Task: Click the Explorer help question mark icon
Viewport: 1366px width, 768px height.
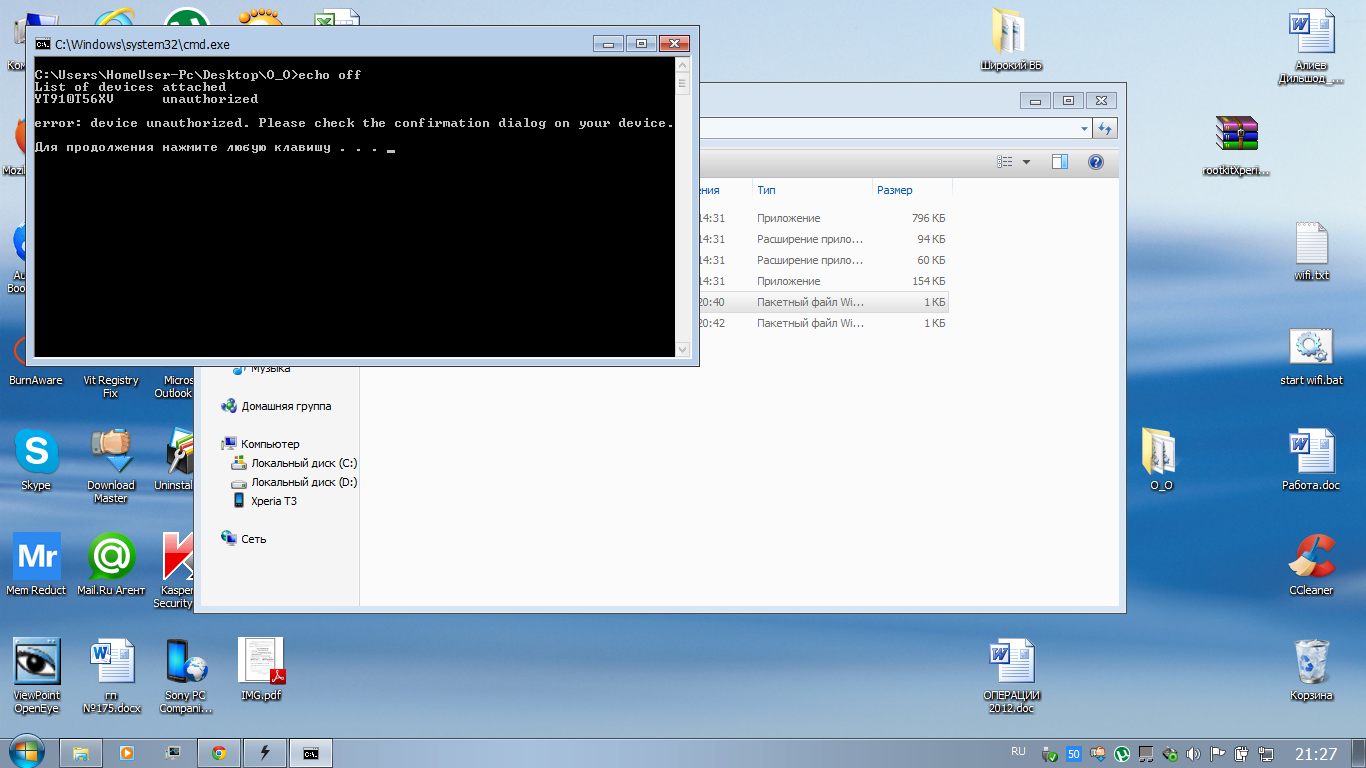Action: coord(1095,162)
